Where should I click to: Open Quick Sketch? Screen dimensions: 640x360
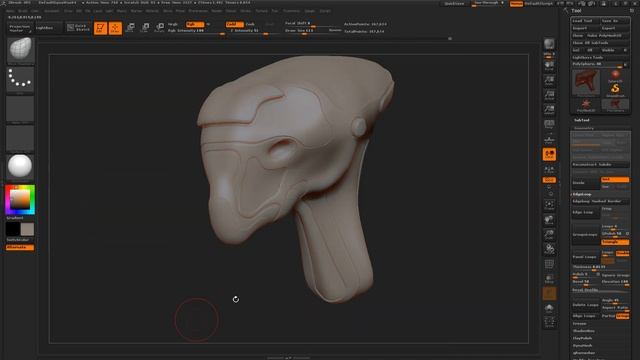click(x=78, y=28)
